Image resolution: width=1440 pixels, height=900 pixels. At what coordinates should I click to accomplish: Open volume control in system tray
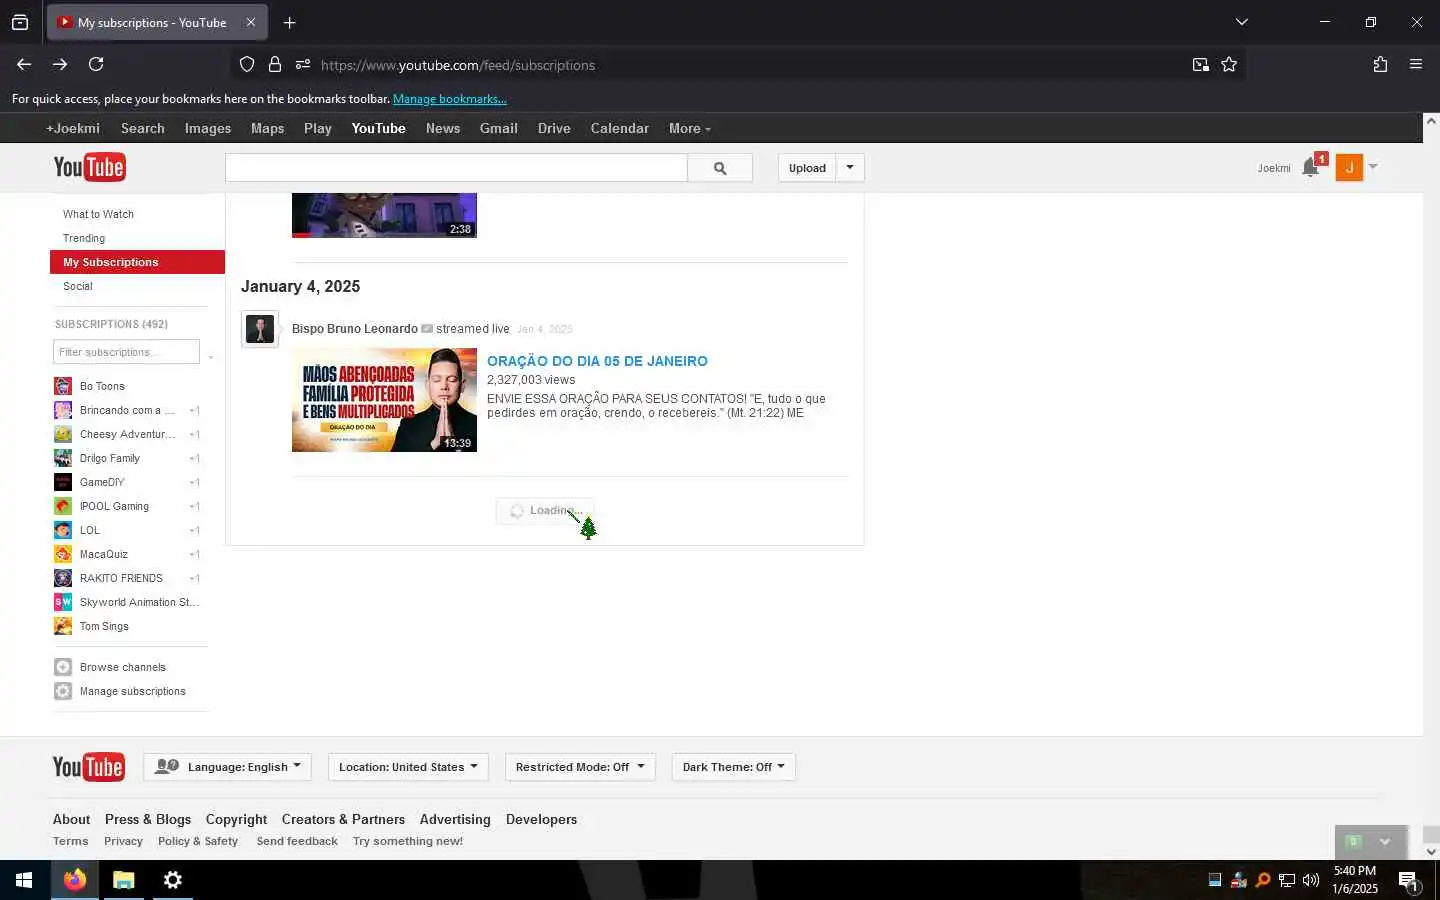click(x=1311, y=880)
